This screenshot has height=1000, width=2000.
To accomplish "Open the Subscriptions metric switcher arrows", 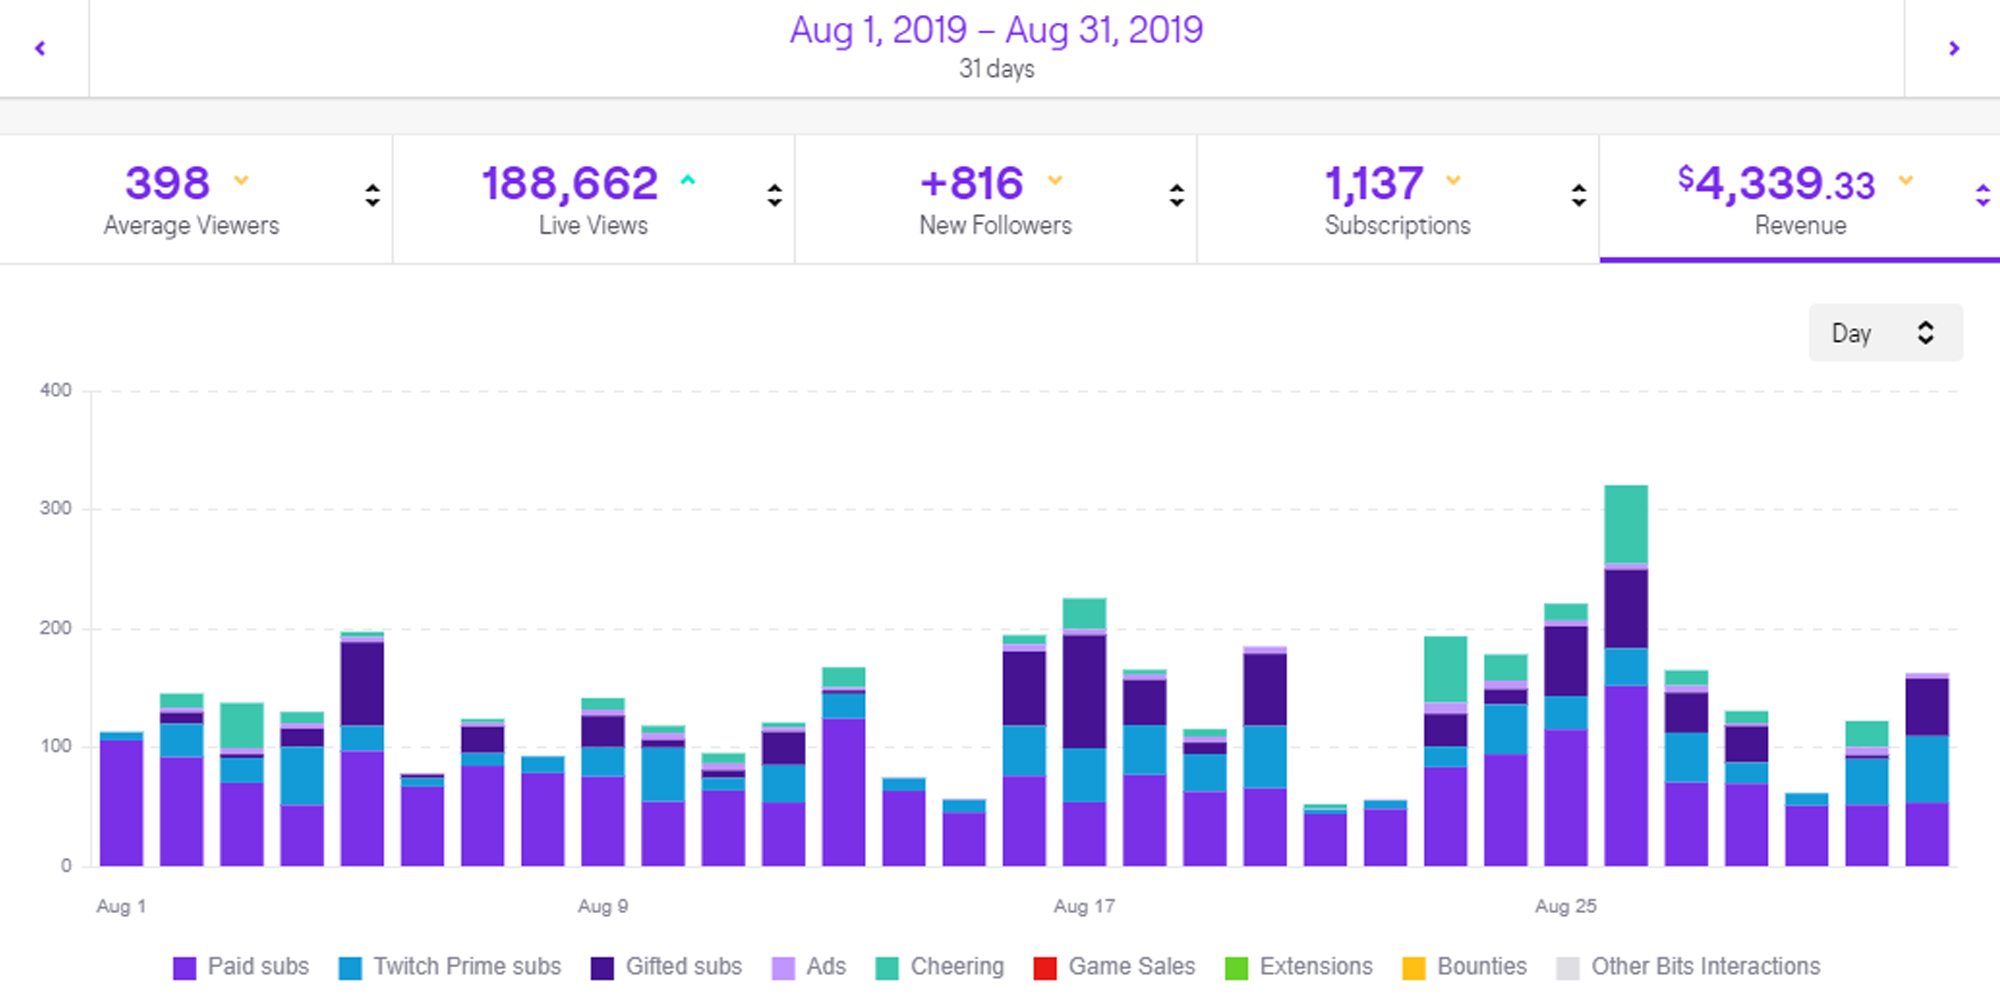I will coord(1578,195).
